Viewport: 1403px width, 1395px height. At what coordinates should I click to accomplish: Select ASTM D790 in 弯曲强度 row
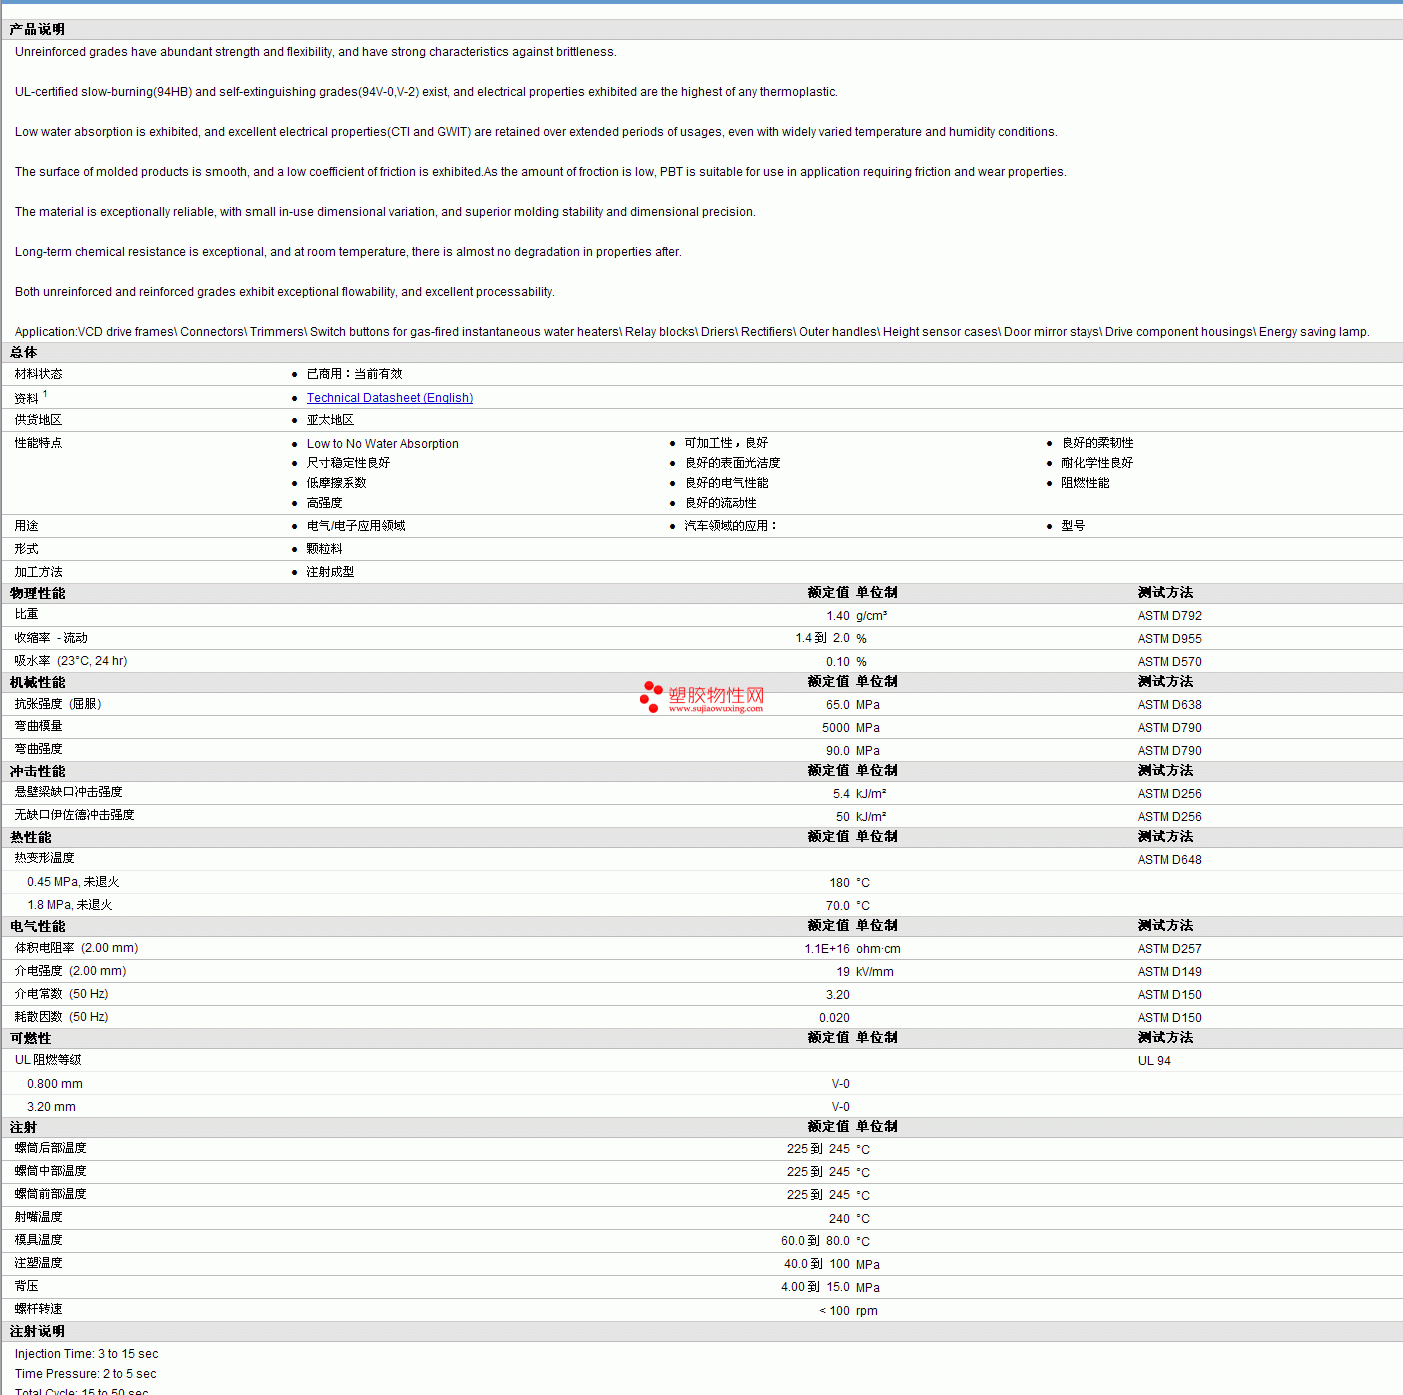[x=1169, y=751]
